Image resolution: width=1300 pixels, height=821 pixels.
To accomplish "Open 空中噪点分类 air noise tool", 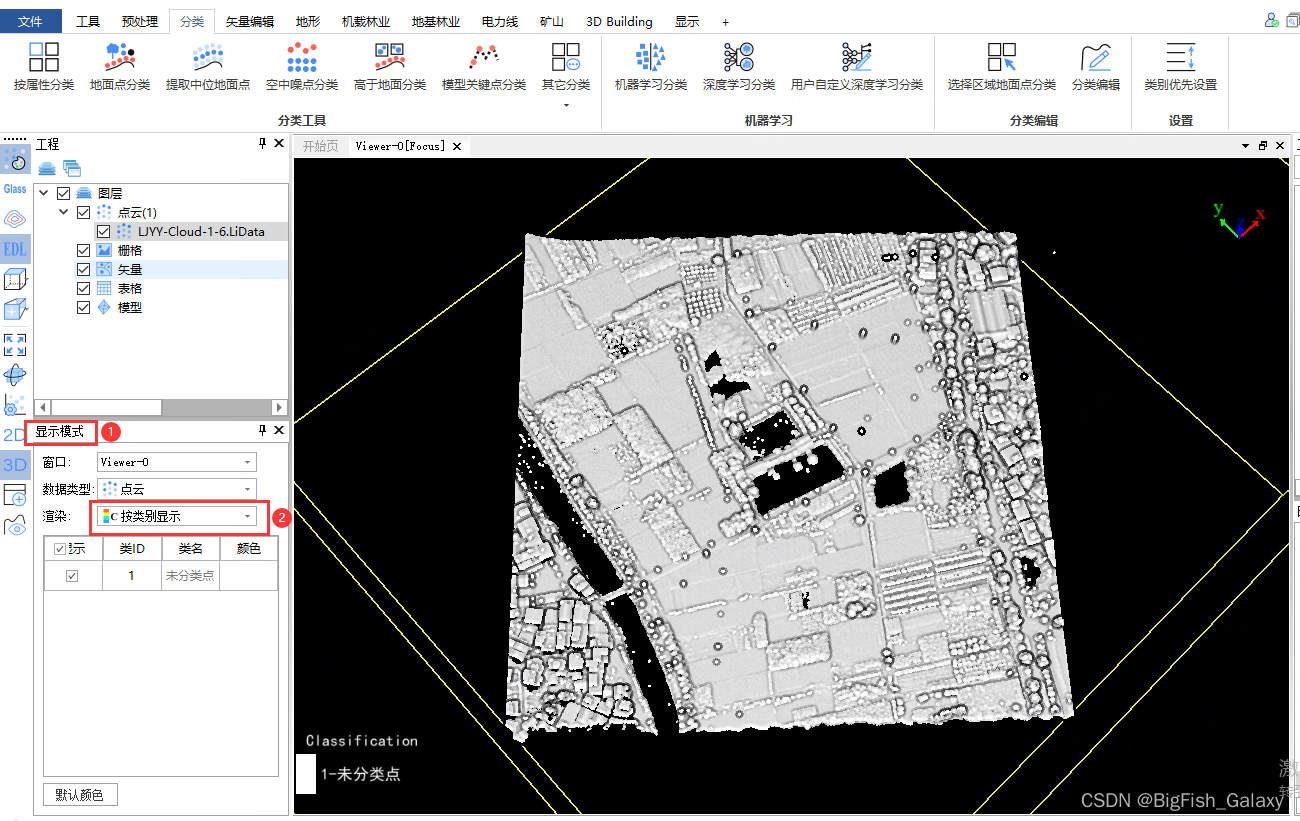I will tap(302, 66).
